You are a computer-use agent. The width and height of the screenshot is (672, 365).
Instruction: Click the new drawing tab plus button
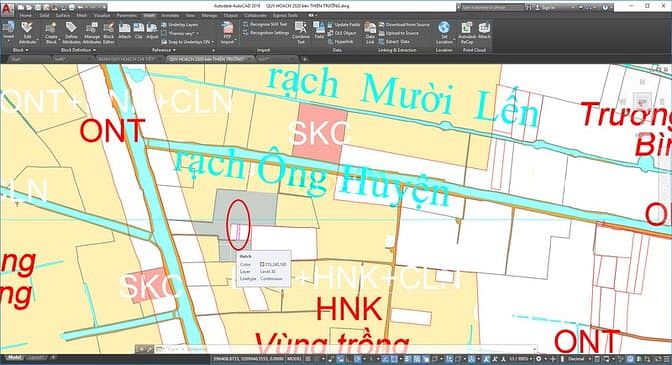click(x=305, y=59)
